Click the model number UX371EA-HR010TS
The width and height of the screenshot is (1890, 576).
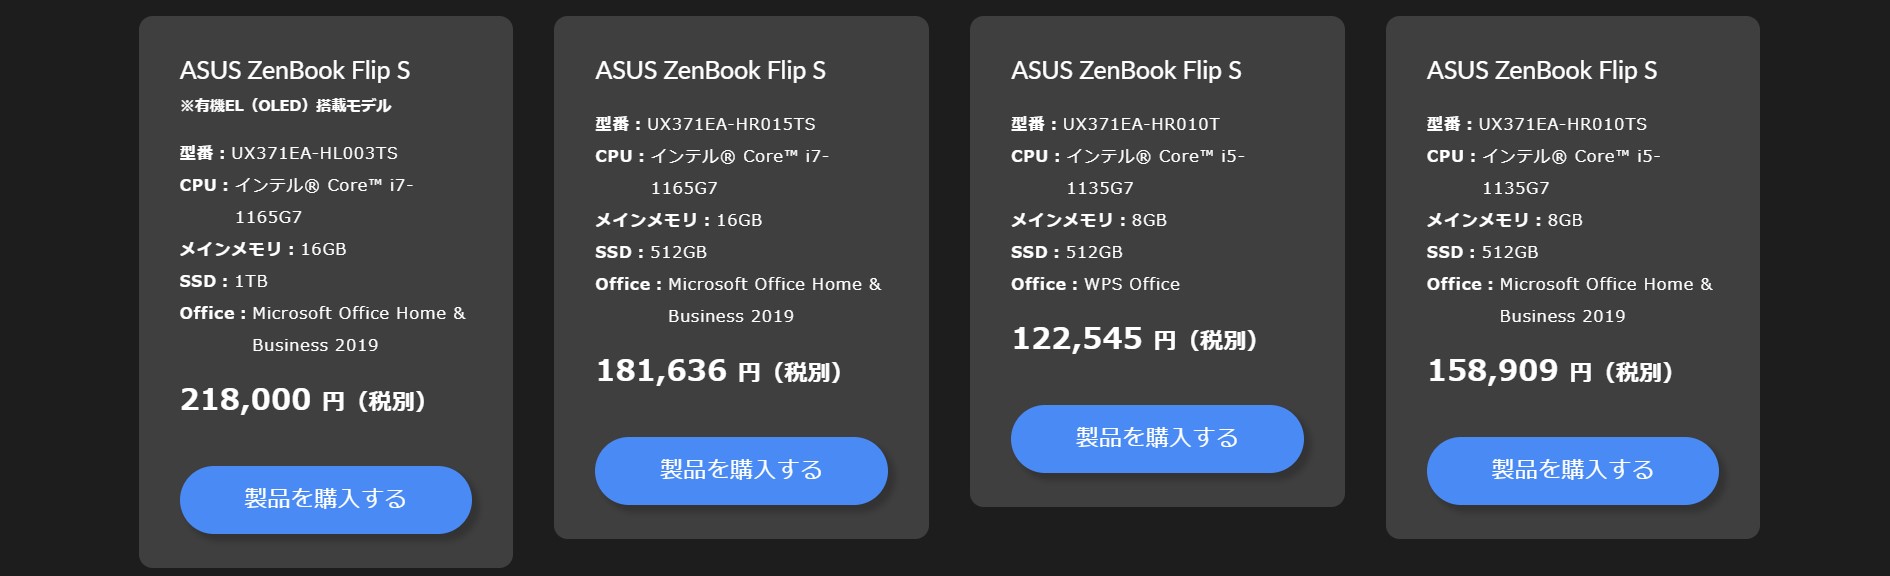[1562, 124]
